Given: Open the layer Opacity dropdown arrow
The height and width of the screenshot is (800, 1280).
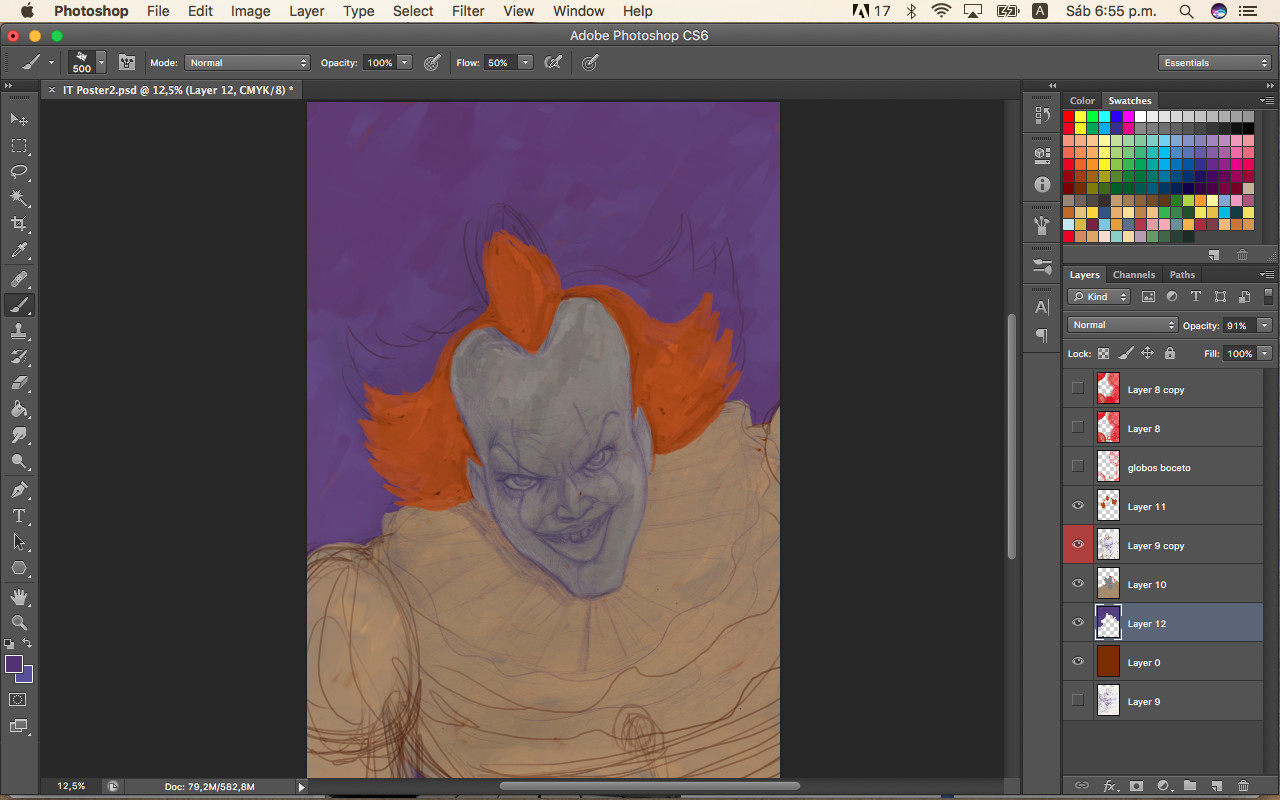Looking at the screenshot, I should [x=1265, y=325].
